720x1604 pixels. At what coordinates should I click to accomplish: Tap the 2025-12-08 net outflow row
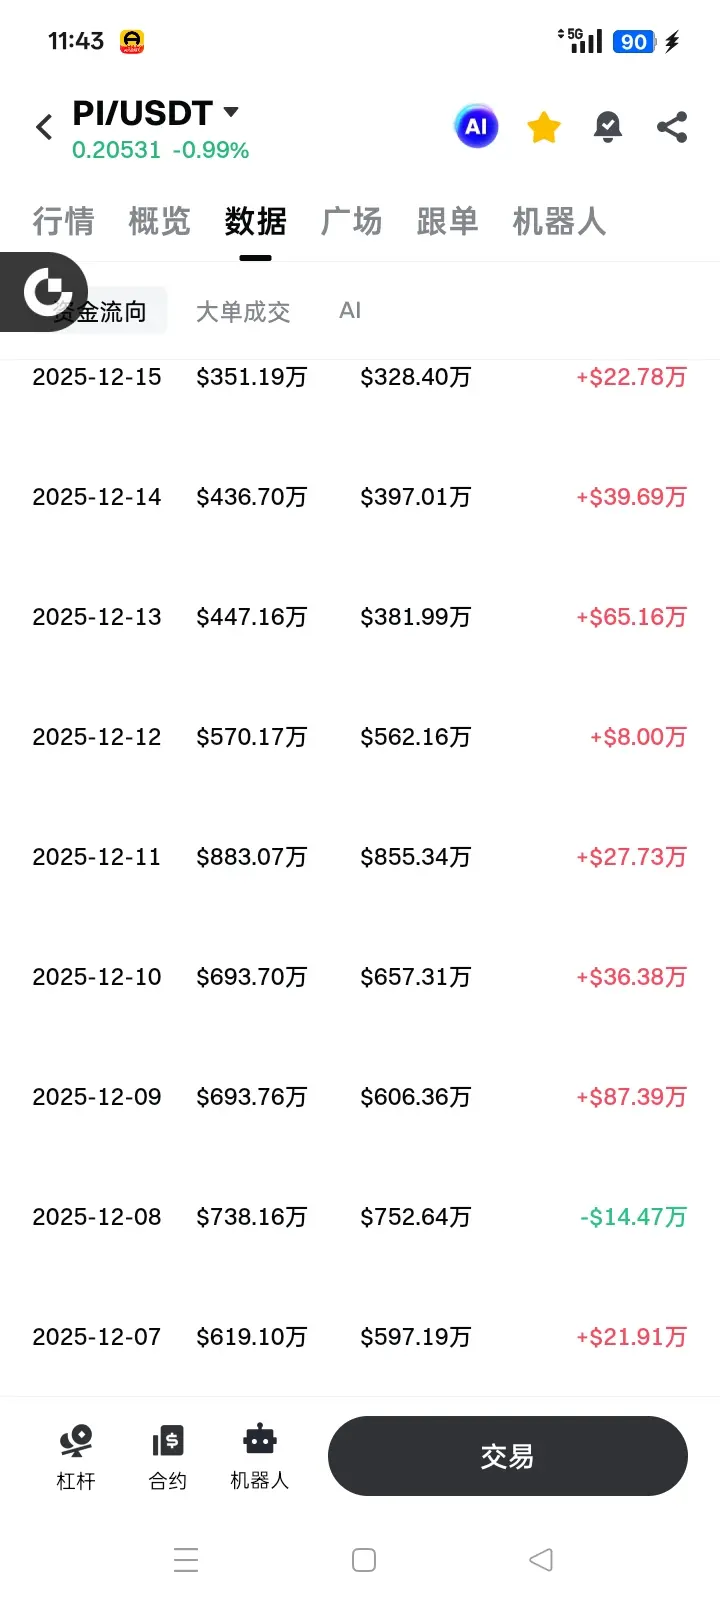pyautogui.click(x=360, y=1217)
